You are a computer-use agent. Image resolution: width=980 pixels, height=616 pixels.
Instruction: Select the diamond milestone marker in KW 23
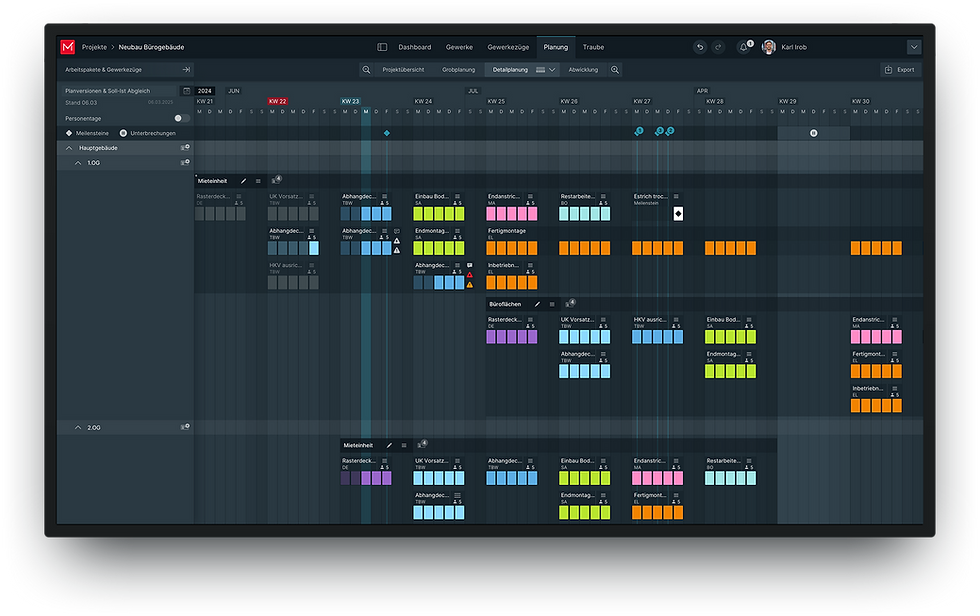pyautogui.click(x=387, y=133)
